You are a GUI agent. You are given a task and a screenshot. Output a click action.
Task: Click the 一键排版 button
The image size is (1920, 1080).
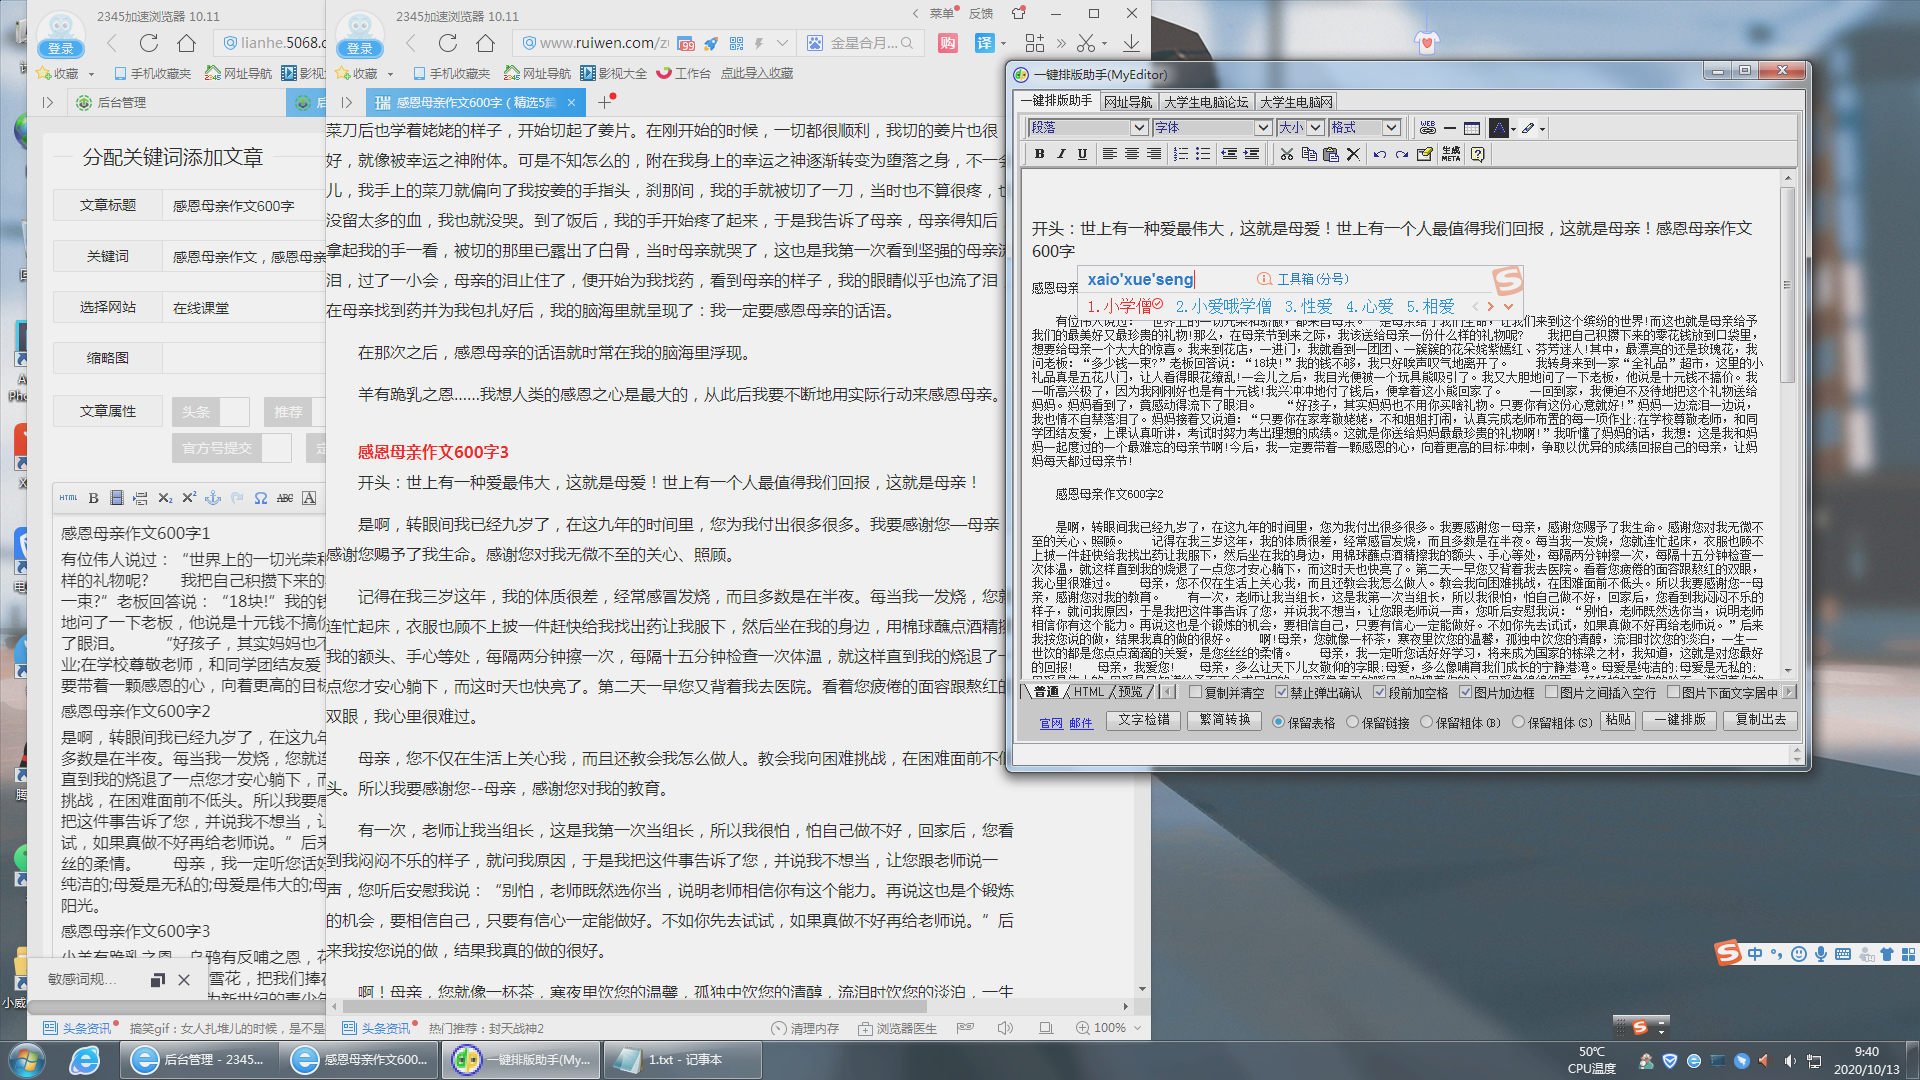tap(1680, 720)
